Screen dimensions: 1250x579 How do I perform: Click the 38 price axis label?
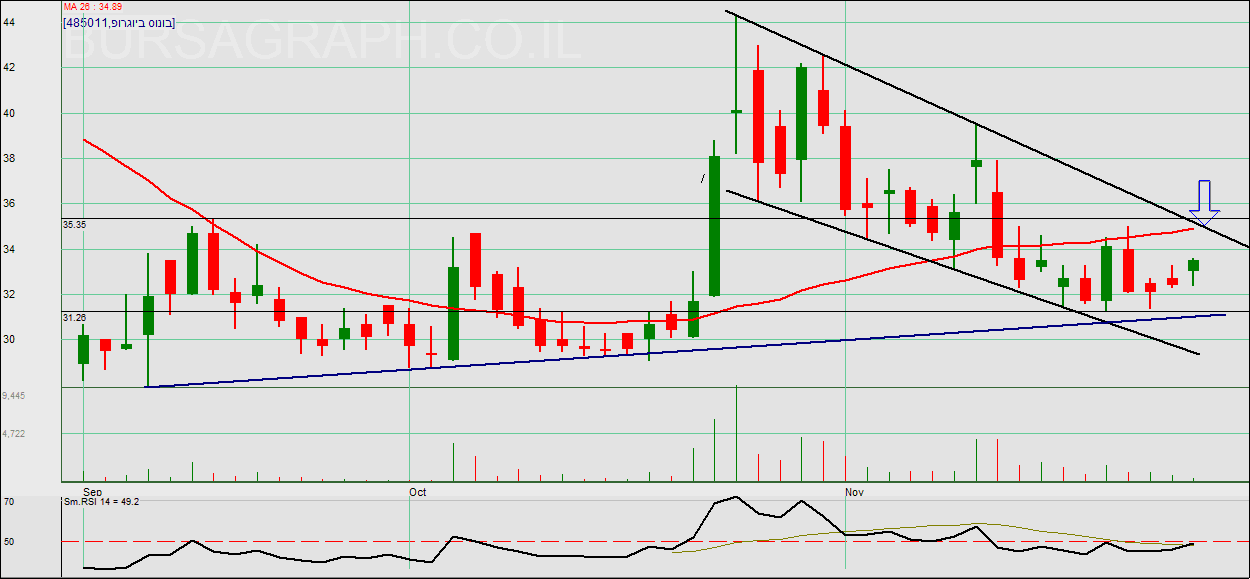(8, 158)
